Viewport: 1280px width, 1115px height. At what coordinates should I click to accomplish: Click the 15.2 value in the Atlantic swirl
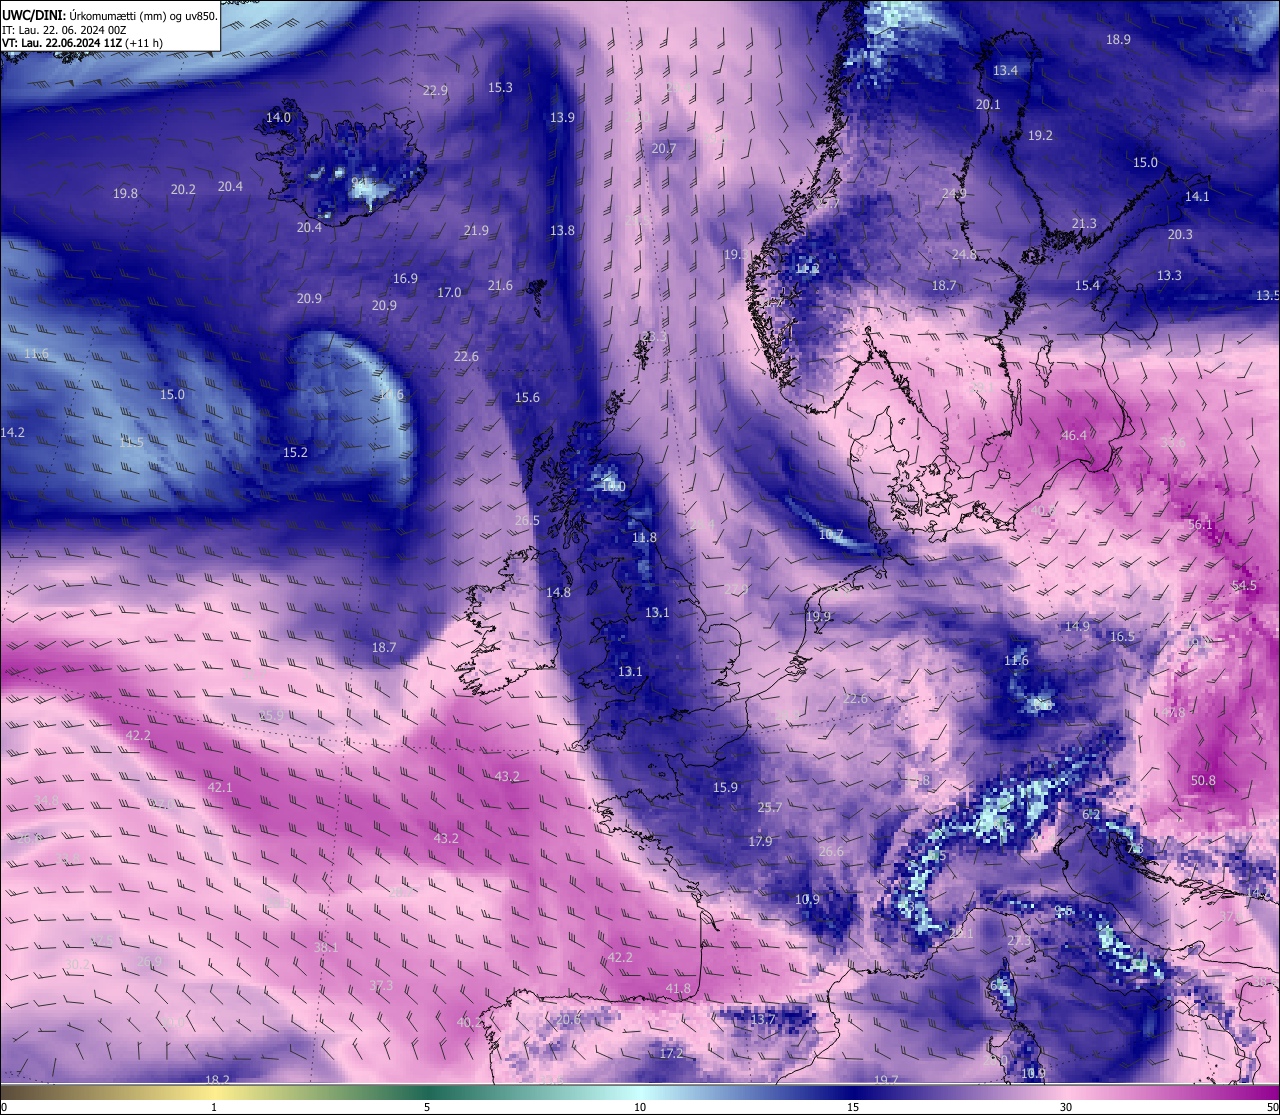coord(295,453)
